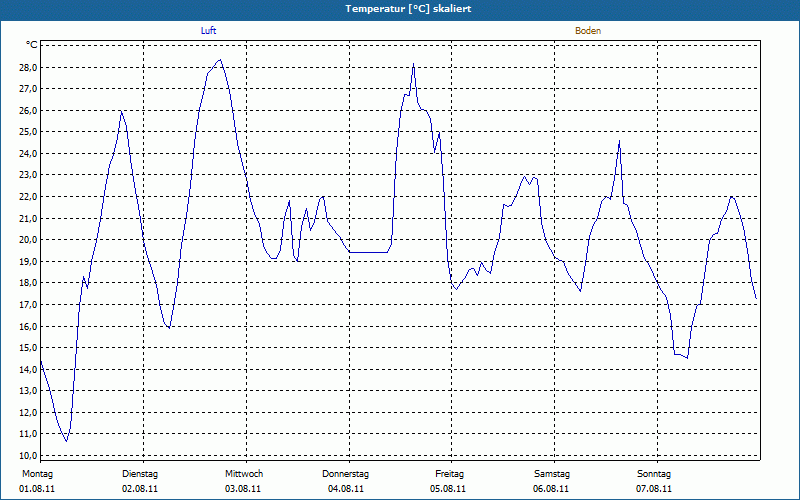Click the 27,0 y-axis value
800x500 pixels.
[x=28, y=89]
